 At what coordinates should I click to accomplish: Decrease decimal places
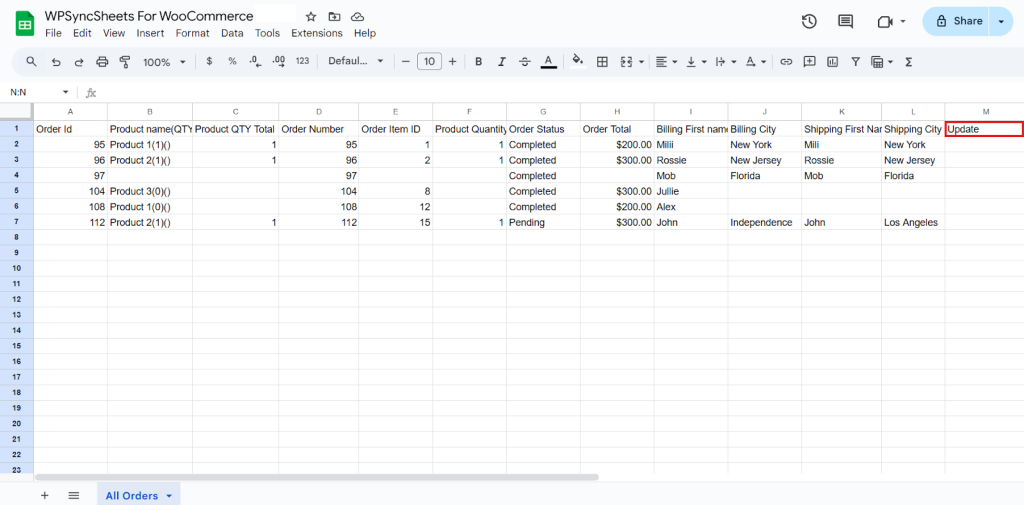(255, 61)
